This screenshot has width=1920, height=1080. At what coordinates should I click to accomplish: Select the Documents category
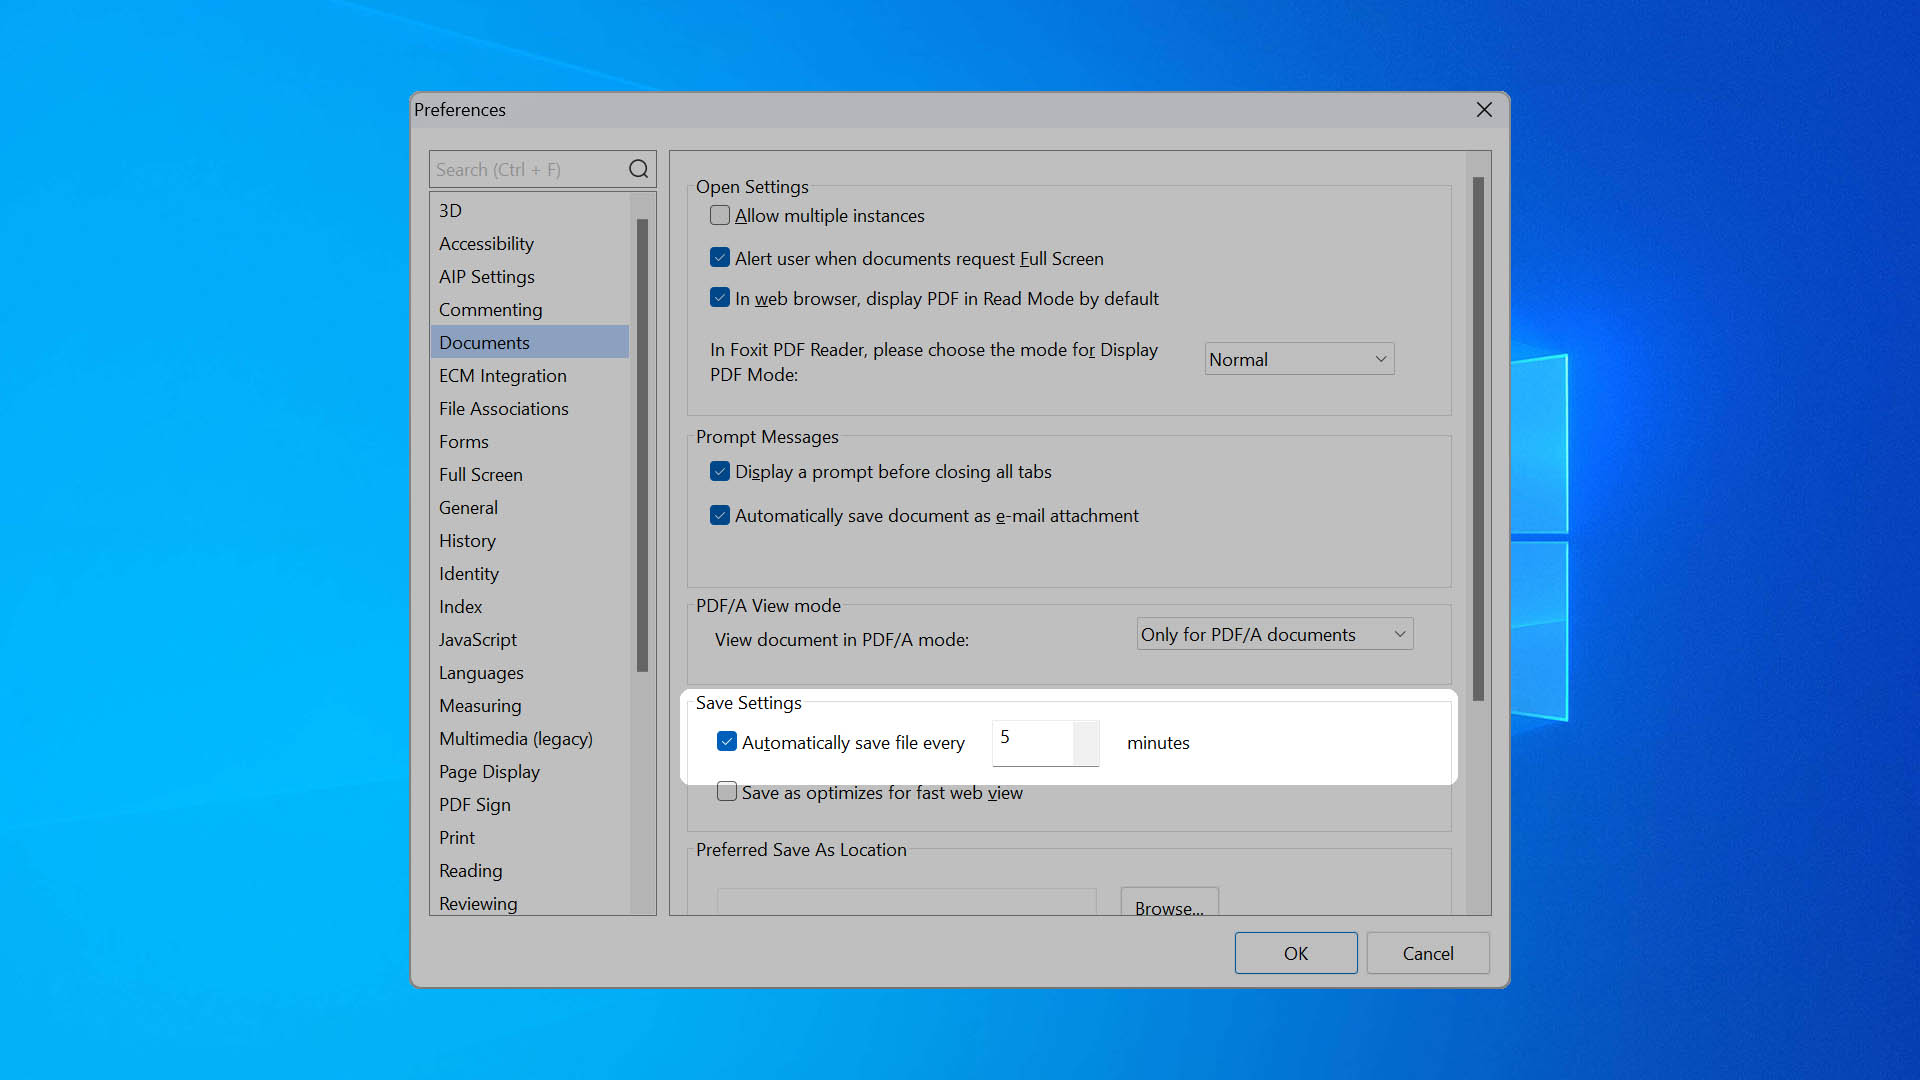(530, 342)
